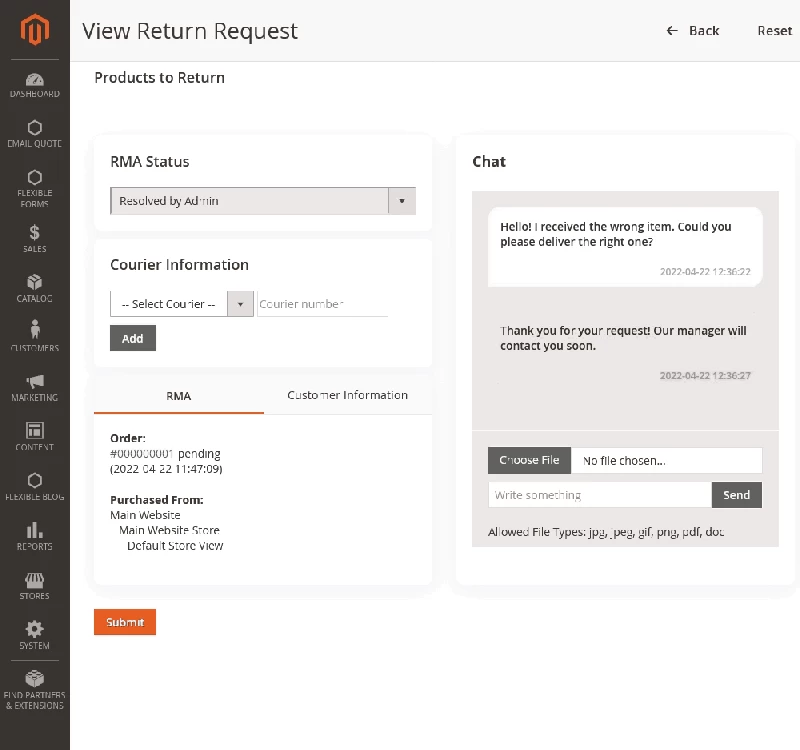Open the Reports bar chart icon
The width and height of the screenshot is (800, 750).
[35, 530]
